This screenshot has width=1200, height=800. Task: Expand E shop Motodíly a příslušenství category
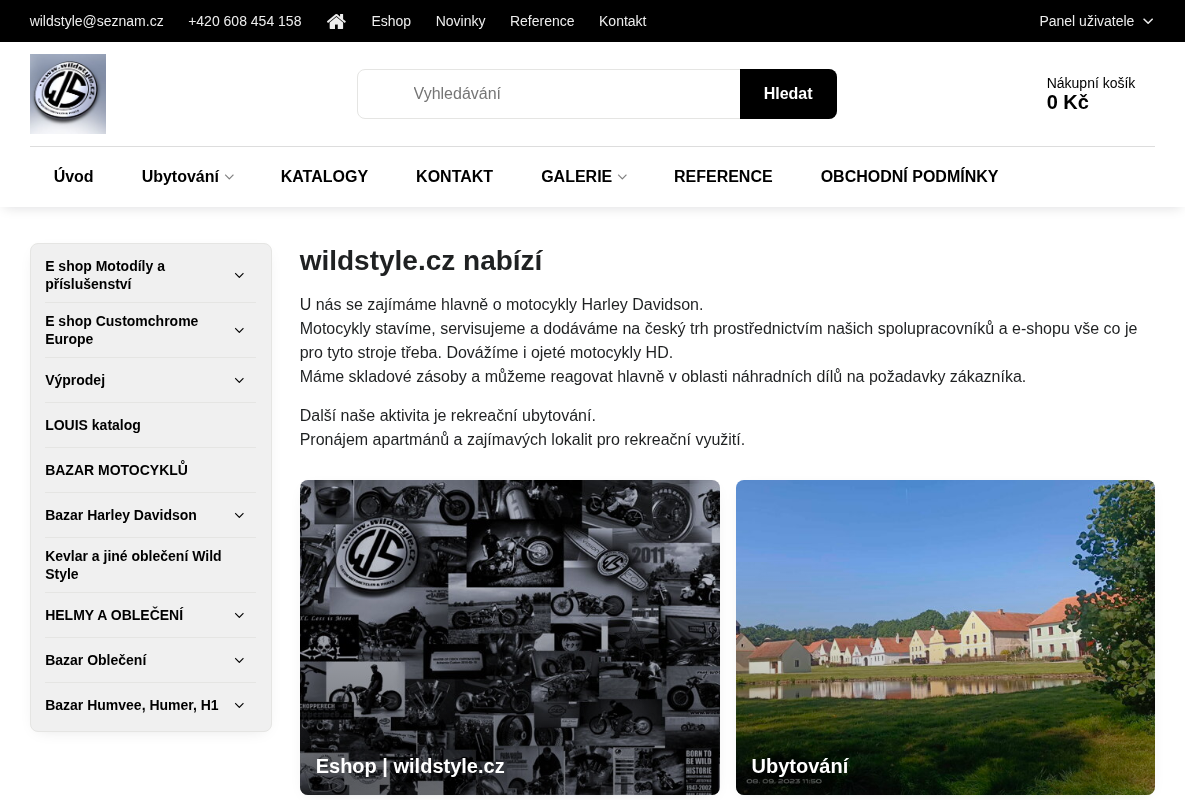point(239,275)
